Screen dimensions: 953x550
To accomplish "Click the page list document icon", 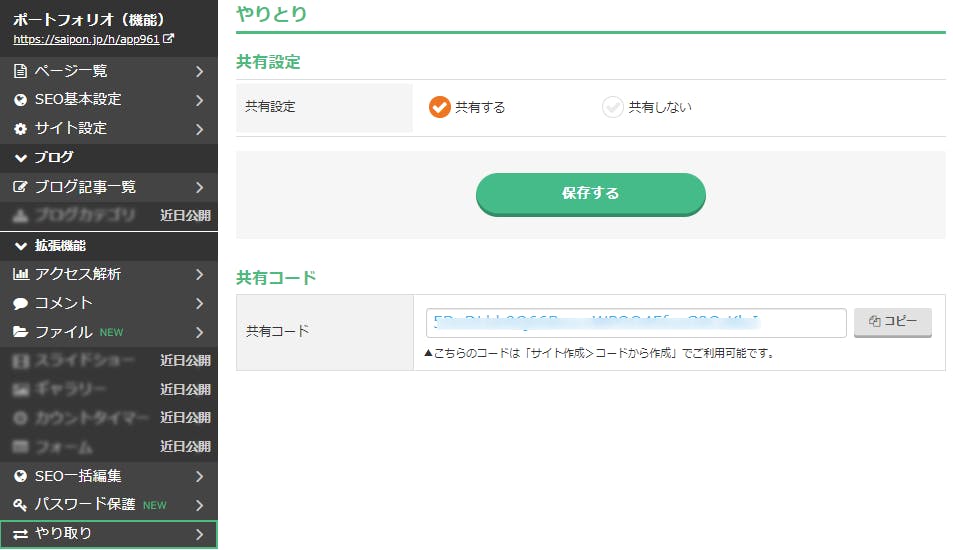I will point(20,71).
